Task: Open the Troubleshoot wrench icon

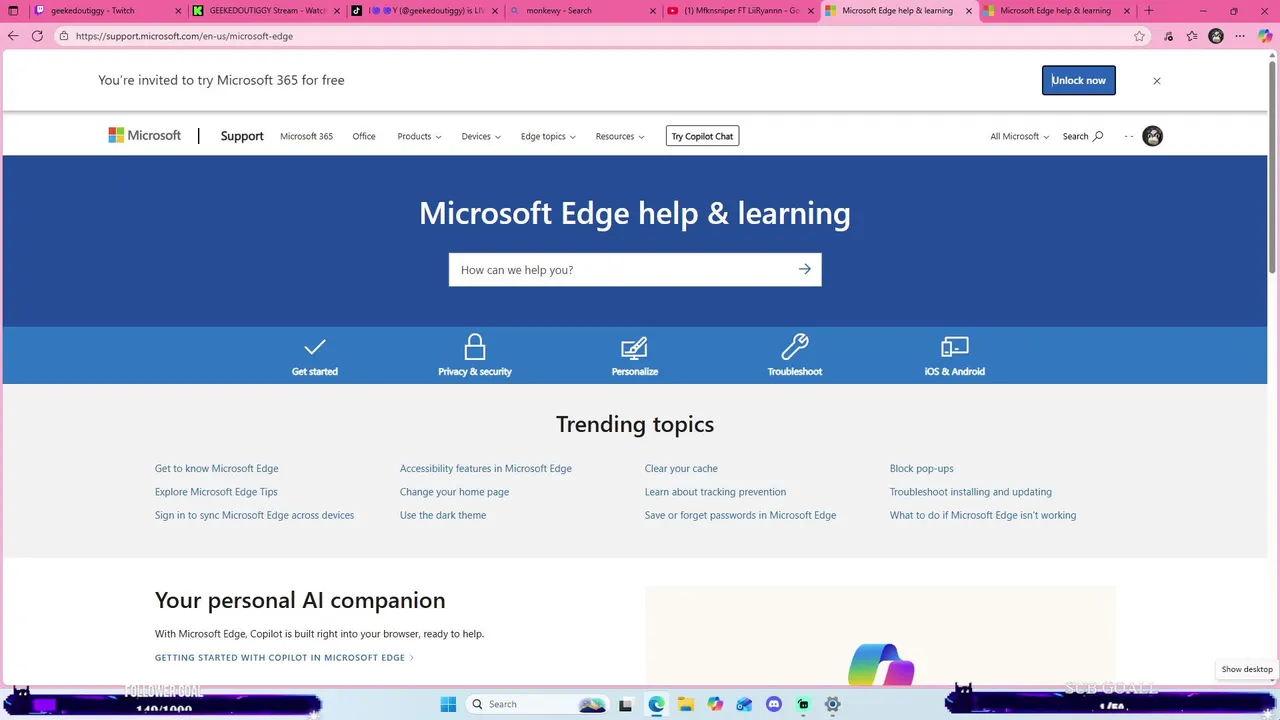Action: [x=795, y=347]
